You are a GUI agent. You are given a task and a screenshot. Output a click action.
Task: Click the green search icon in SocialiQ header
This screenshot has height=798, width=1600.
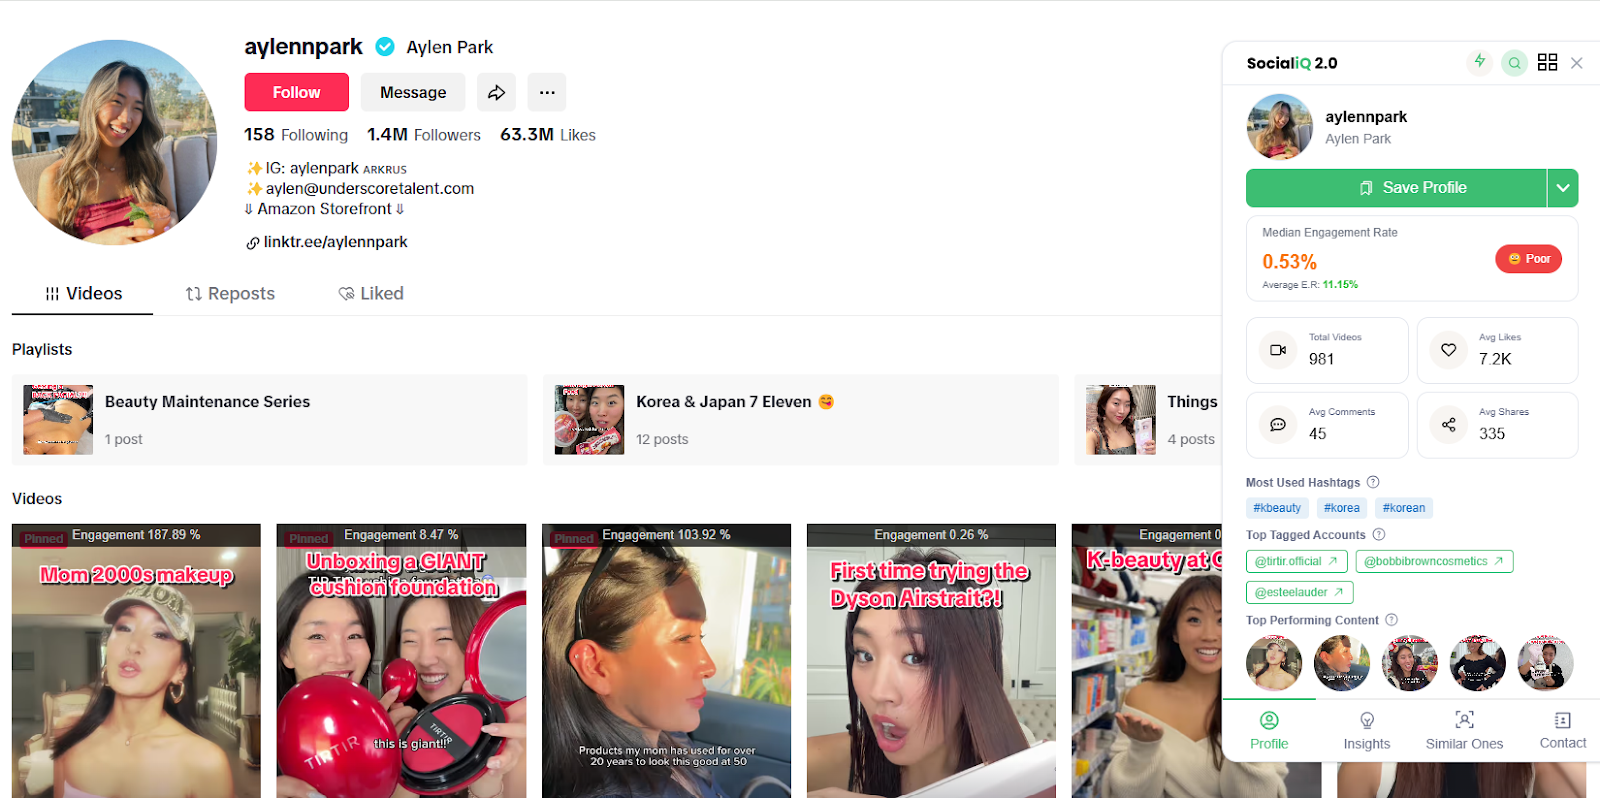coord(1515,63)
